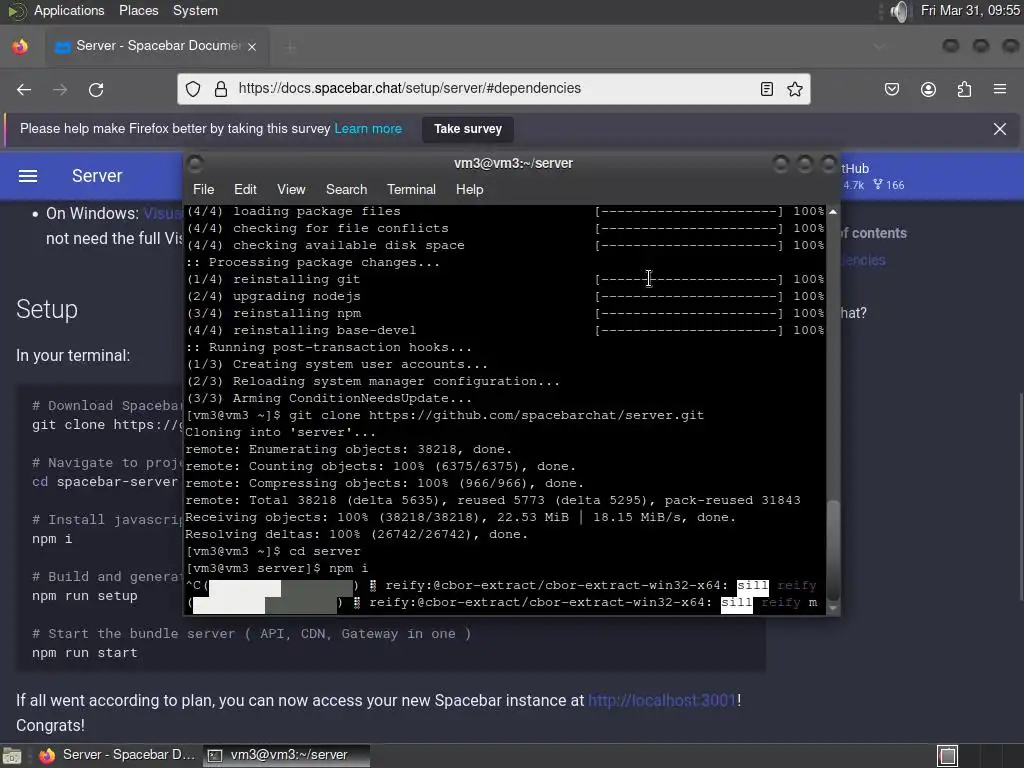Open the terminal View menu
This screenshot has height=768, width=1024.
[x=291, y=189]
